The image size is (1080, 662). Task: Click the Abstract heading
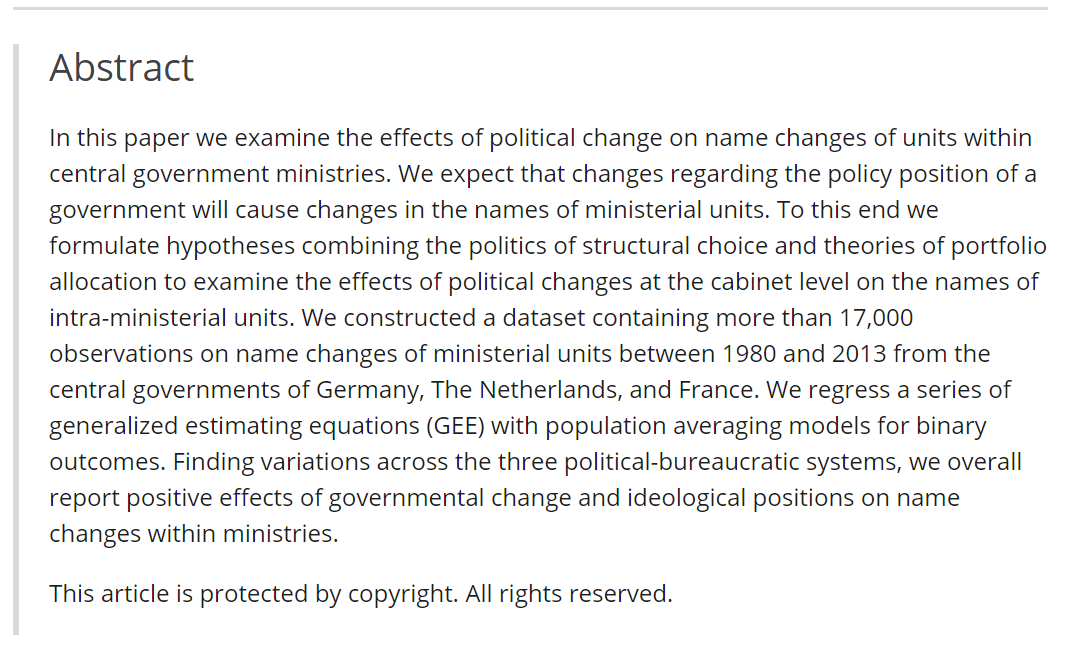121,68
